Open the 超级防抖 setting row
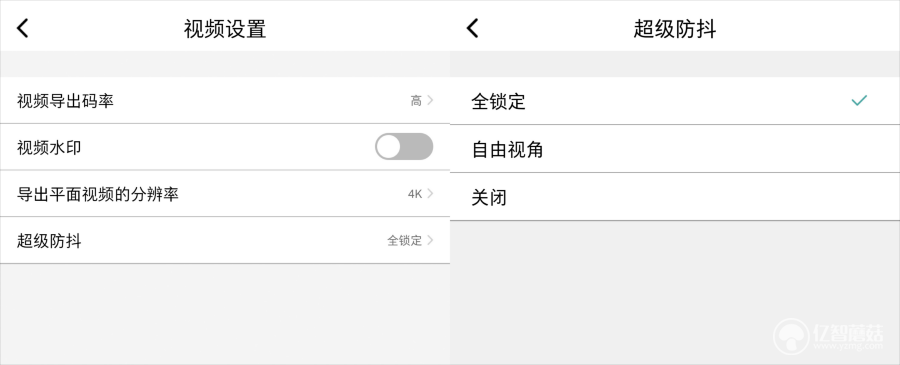Screen dimensions: 900x365 coord(225,240)
